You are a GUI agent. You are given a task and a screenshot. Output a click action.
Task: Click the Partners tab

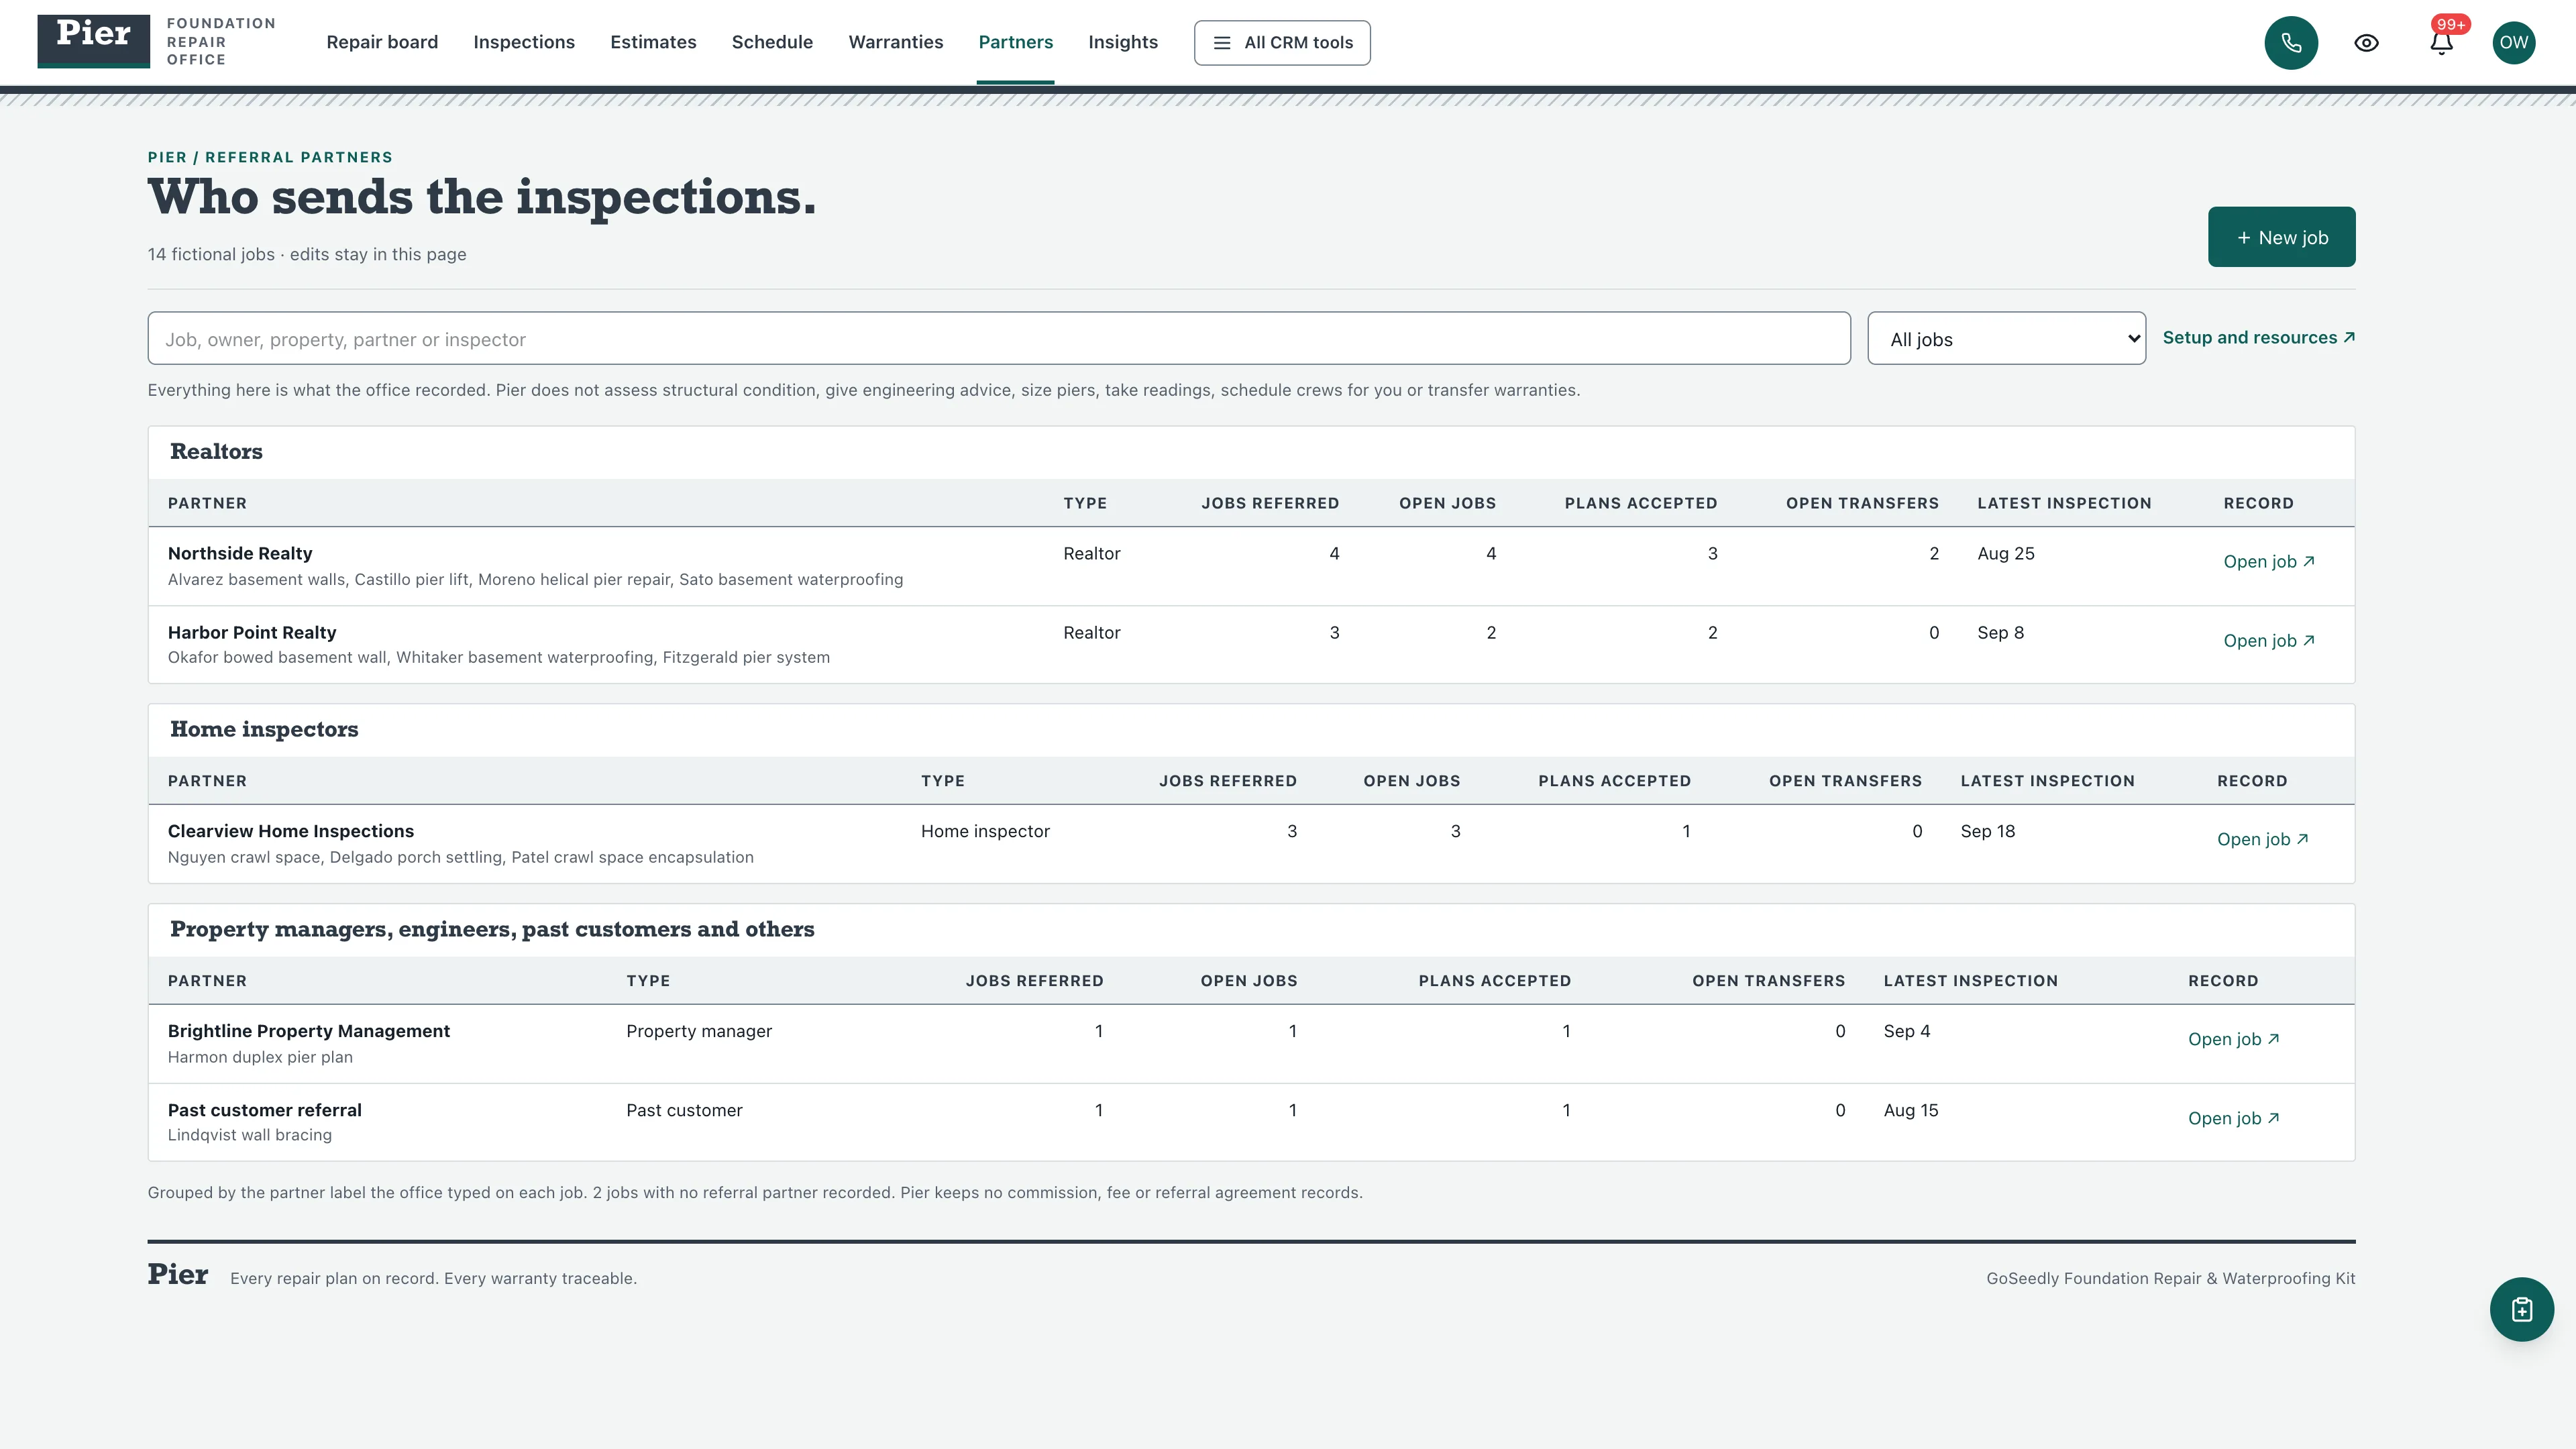(1015, 42)
